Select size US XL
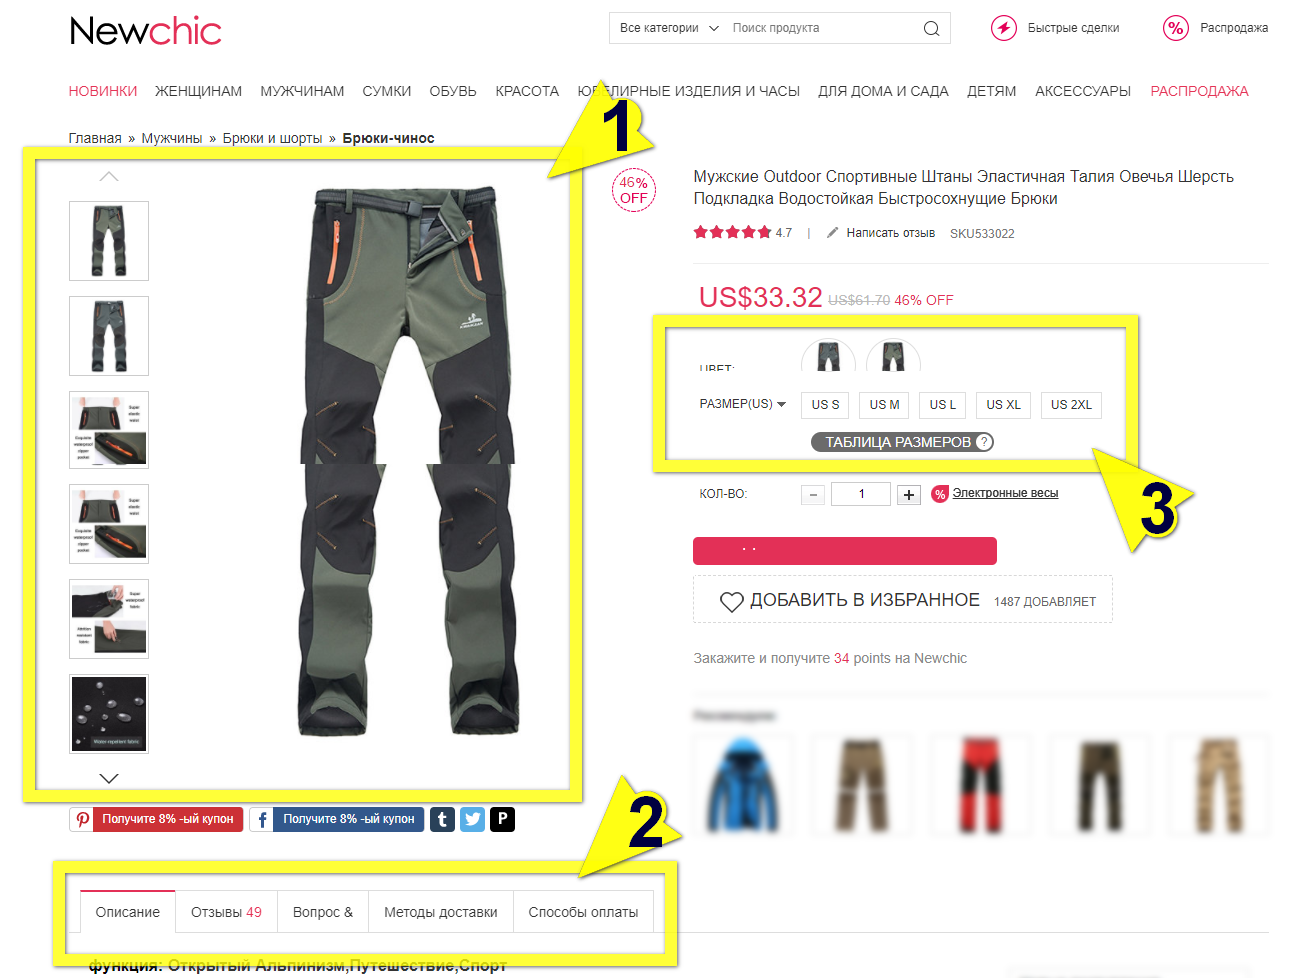The height and width of the screenshot is (978, 1291). click(1003, 405)
